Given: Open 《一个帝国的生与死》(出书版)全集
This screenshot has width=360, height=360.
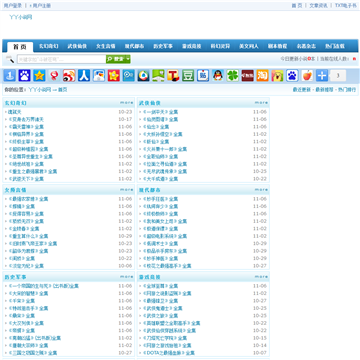Looking at the screenshot, I should (x=43, y=286).
